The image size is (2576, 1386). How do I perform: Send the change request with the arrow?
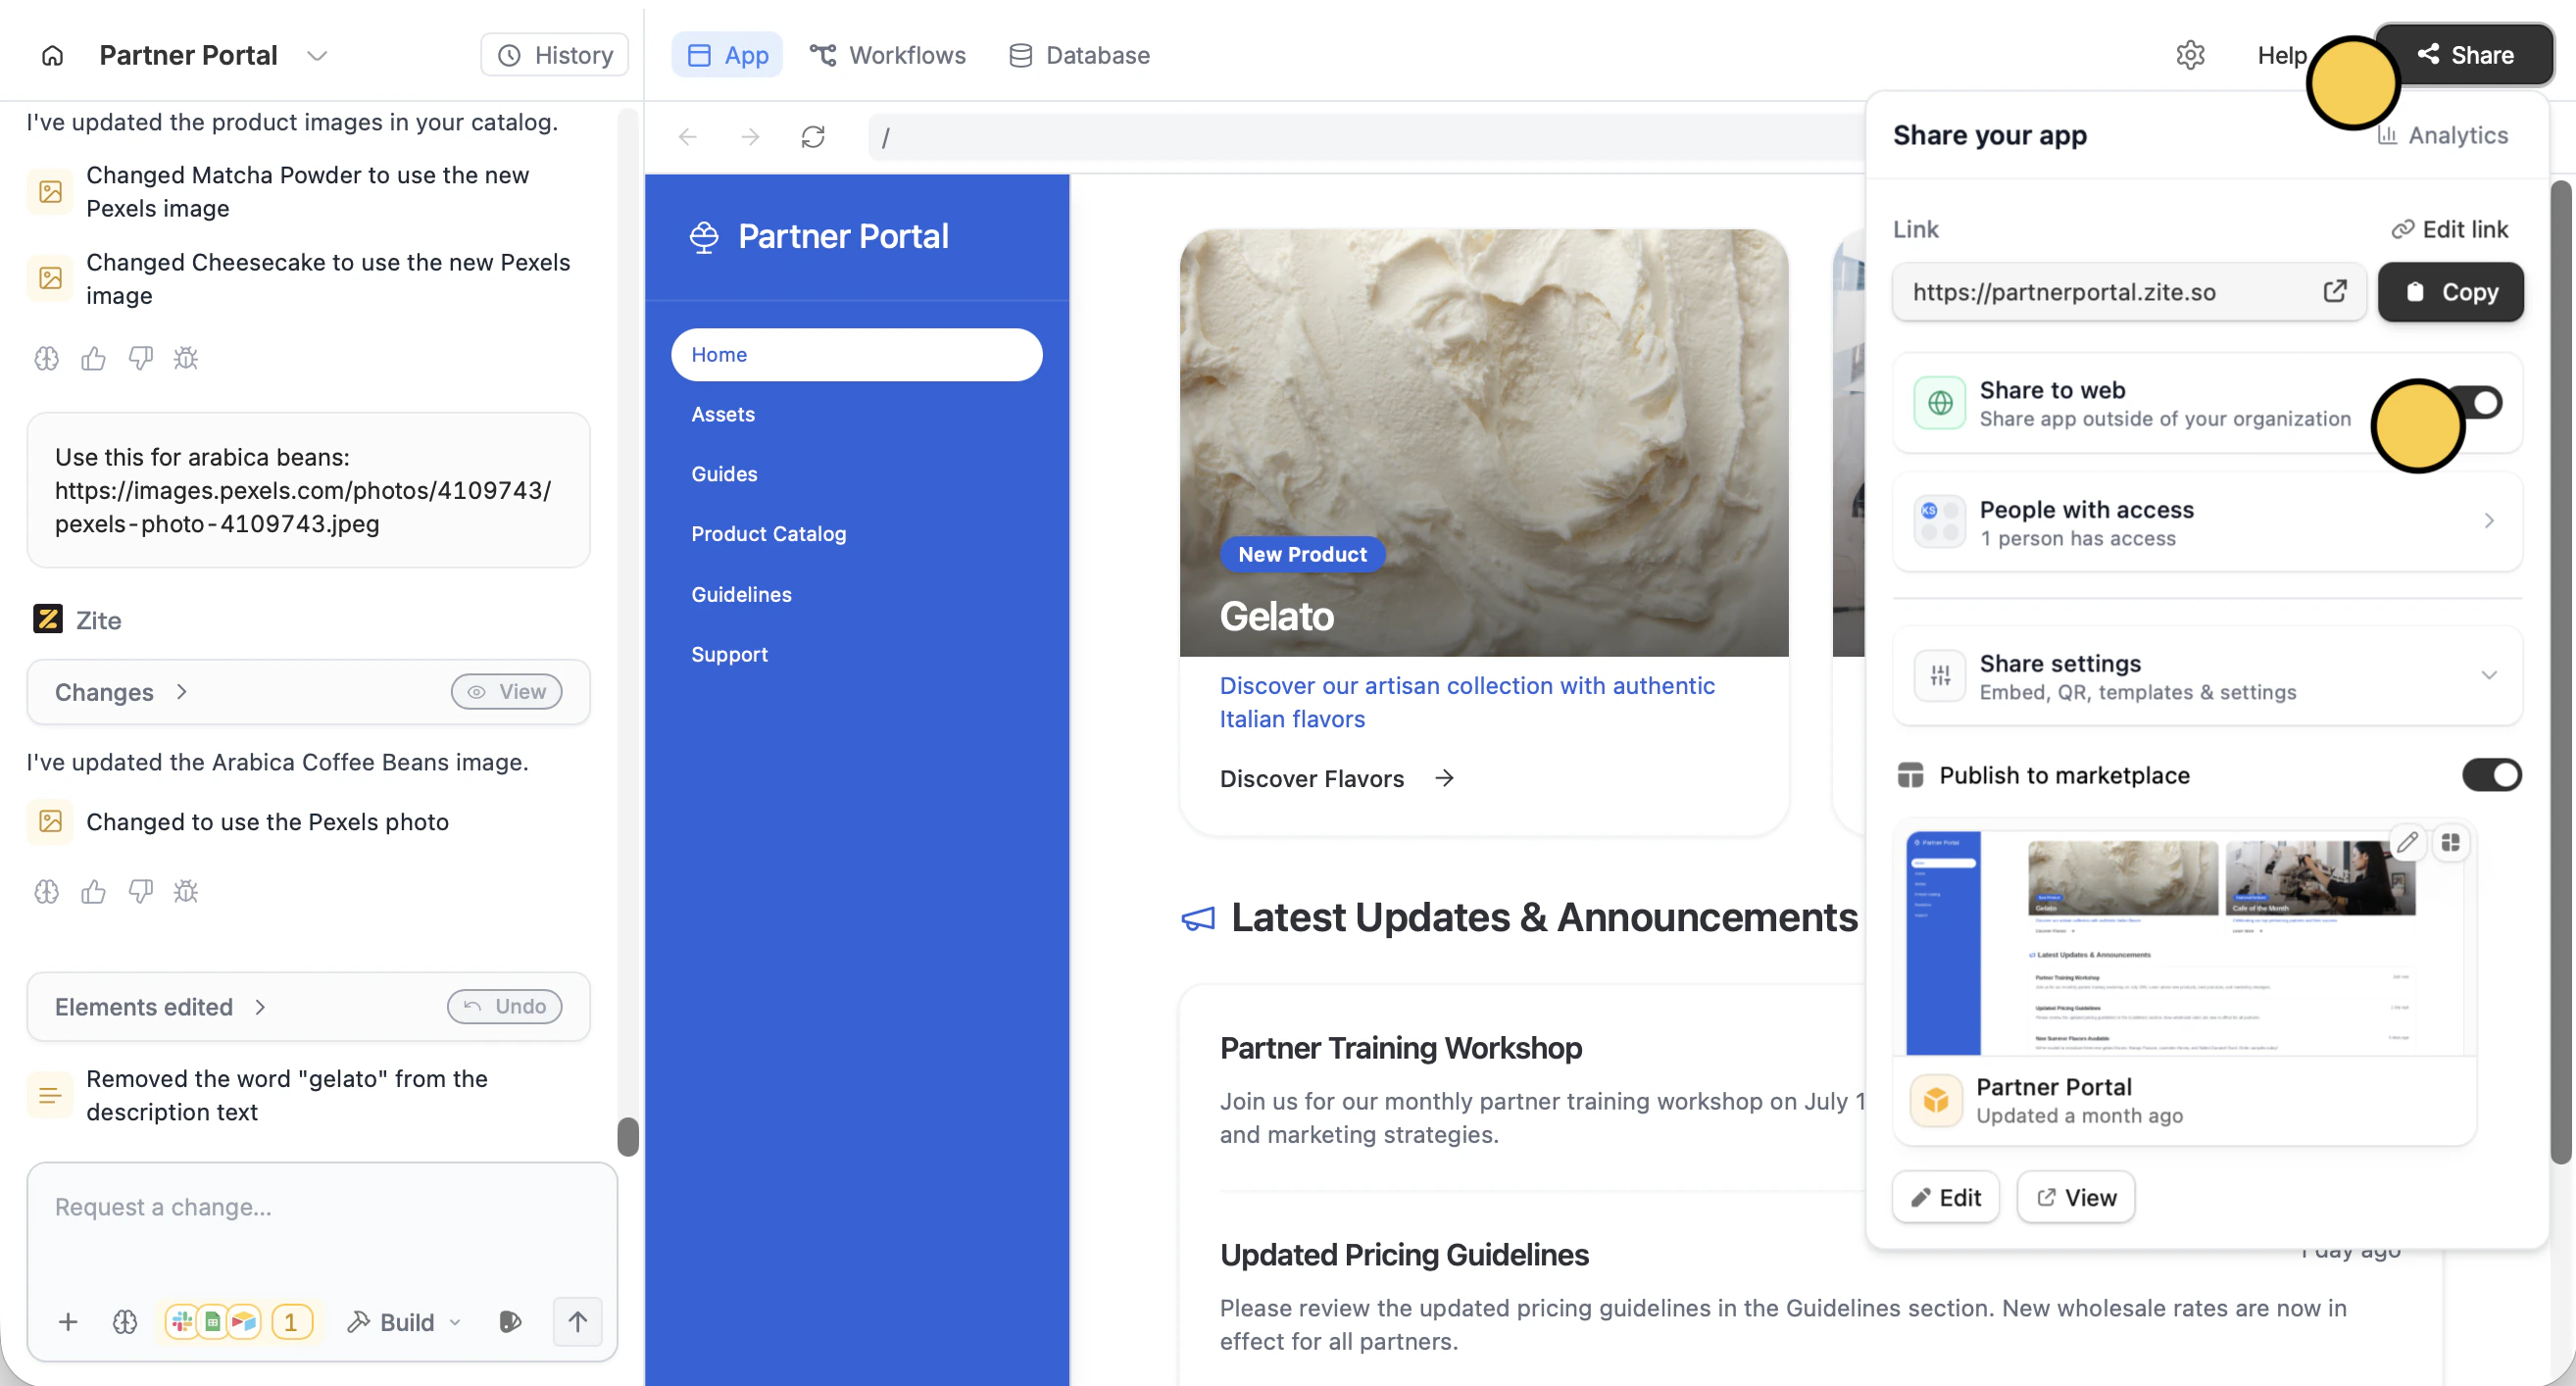[577, 1322]
